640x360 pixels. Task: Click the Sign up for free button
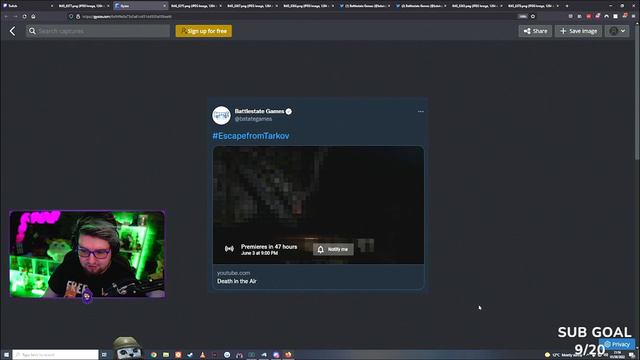point(204,31)
